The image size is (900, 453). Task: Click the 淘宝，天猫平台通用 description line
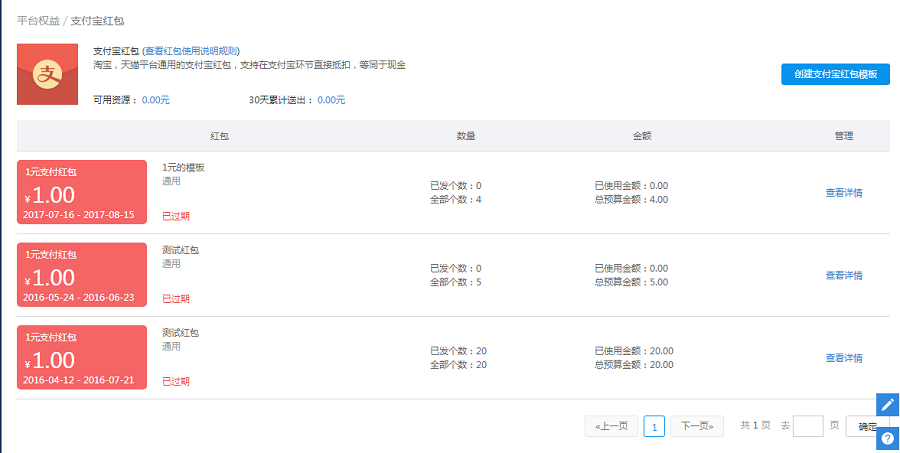[x=250, y=65]
